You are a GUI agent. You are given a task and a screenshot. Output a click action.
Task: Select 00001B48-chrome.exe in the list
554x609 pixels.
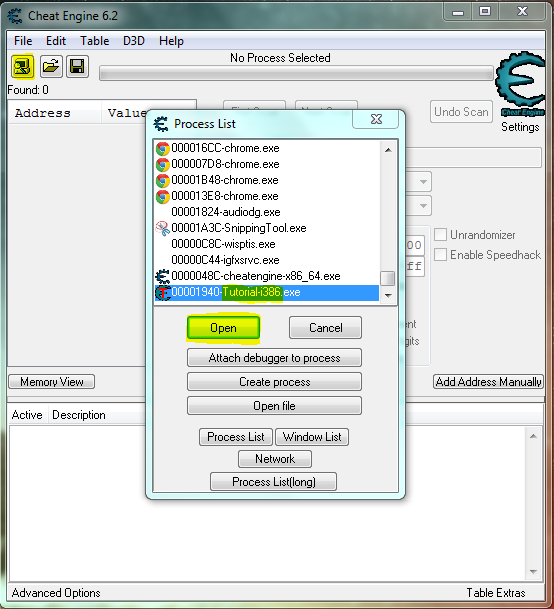click(267, 180)
